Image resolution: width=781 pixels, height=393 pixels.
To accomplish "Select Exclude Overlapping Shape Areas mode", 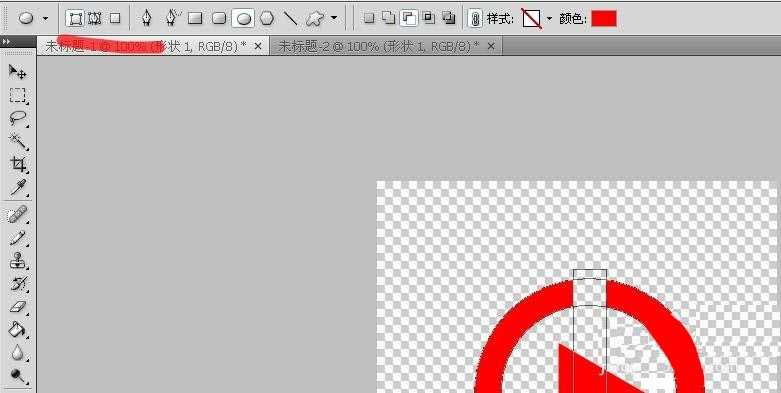I will pyautogui.click(x=449, y=19).
